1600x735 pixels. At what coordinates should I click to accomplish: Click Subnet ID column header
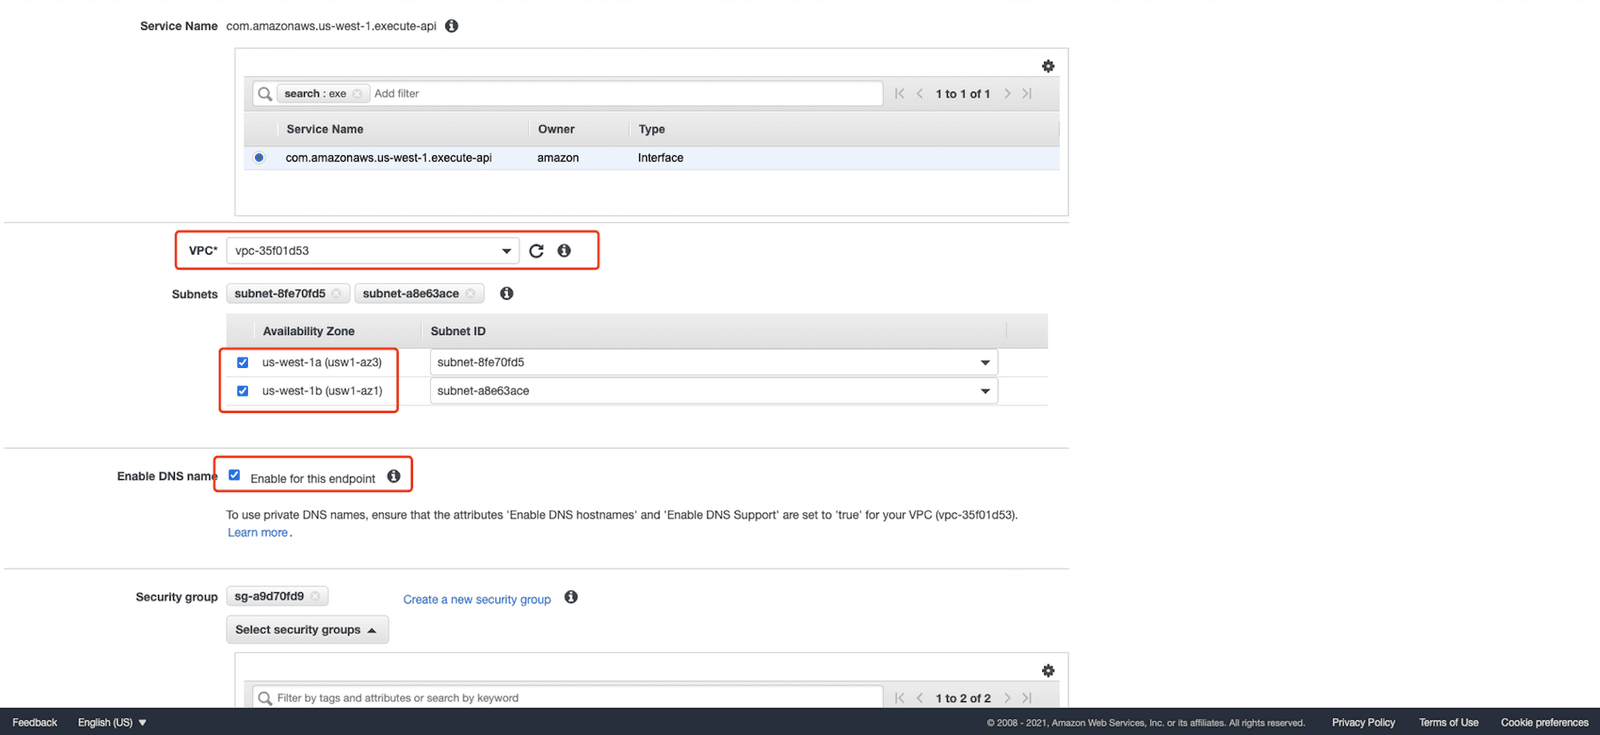(x=458, y=331)
